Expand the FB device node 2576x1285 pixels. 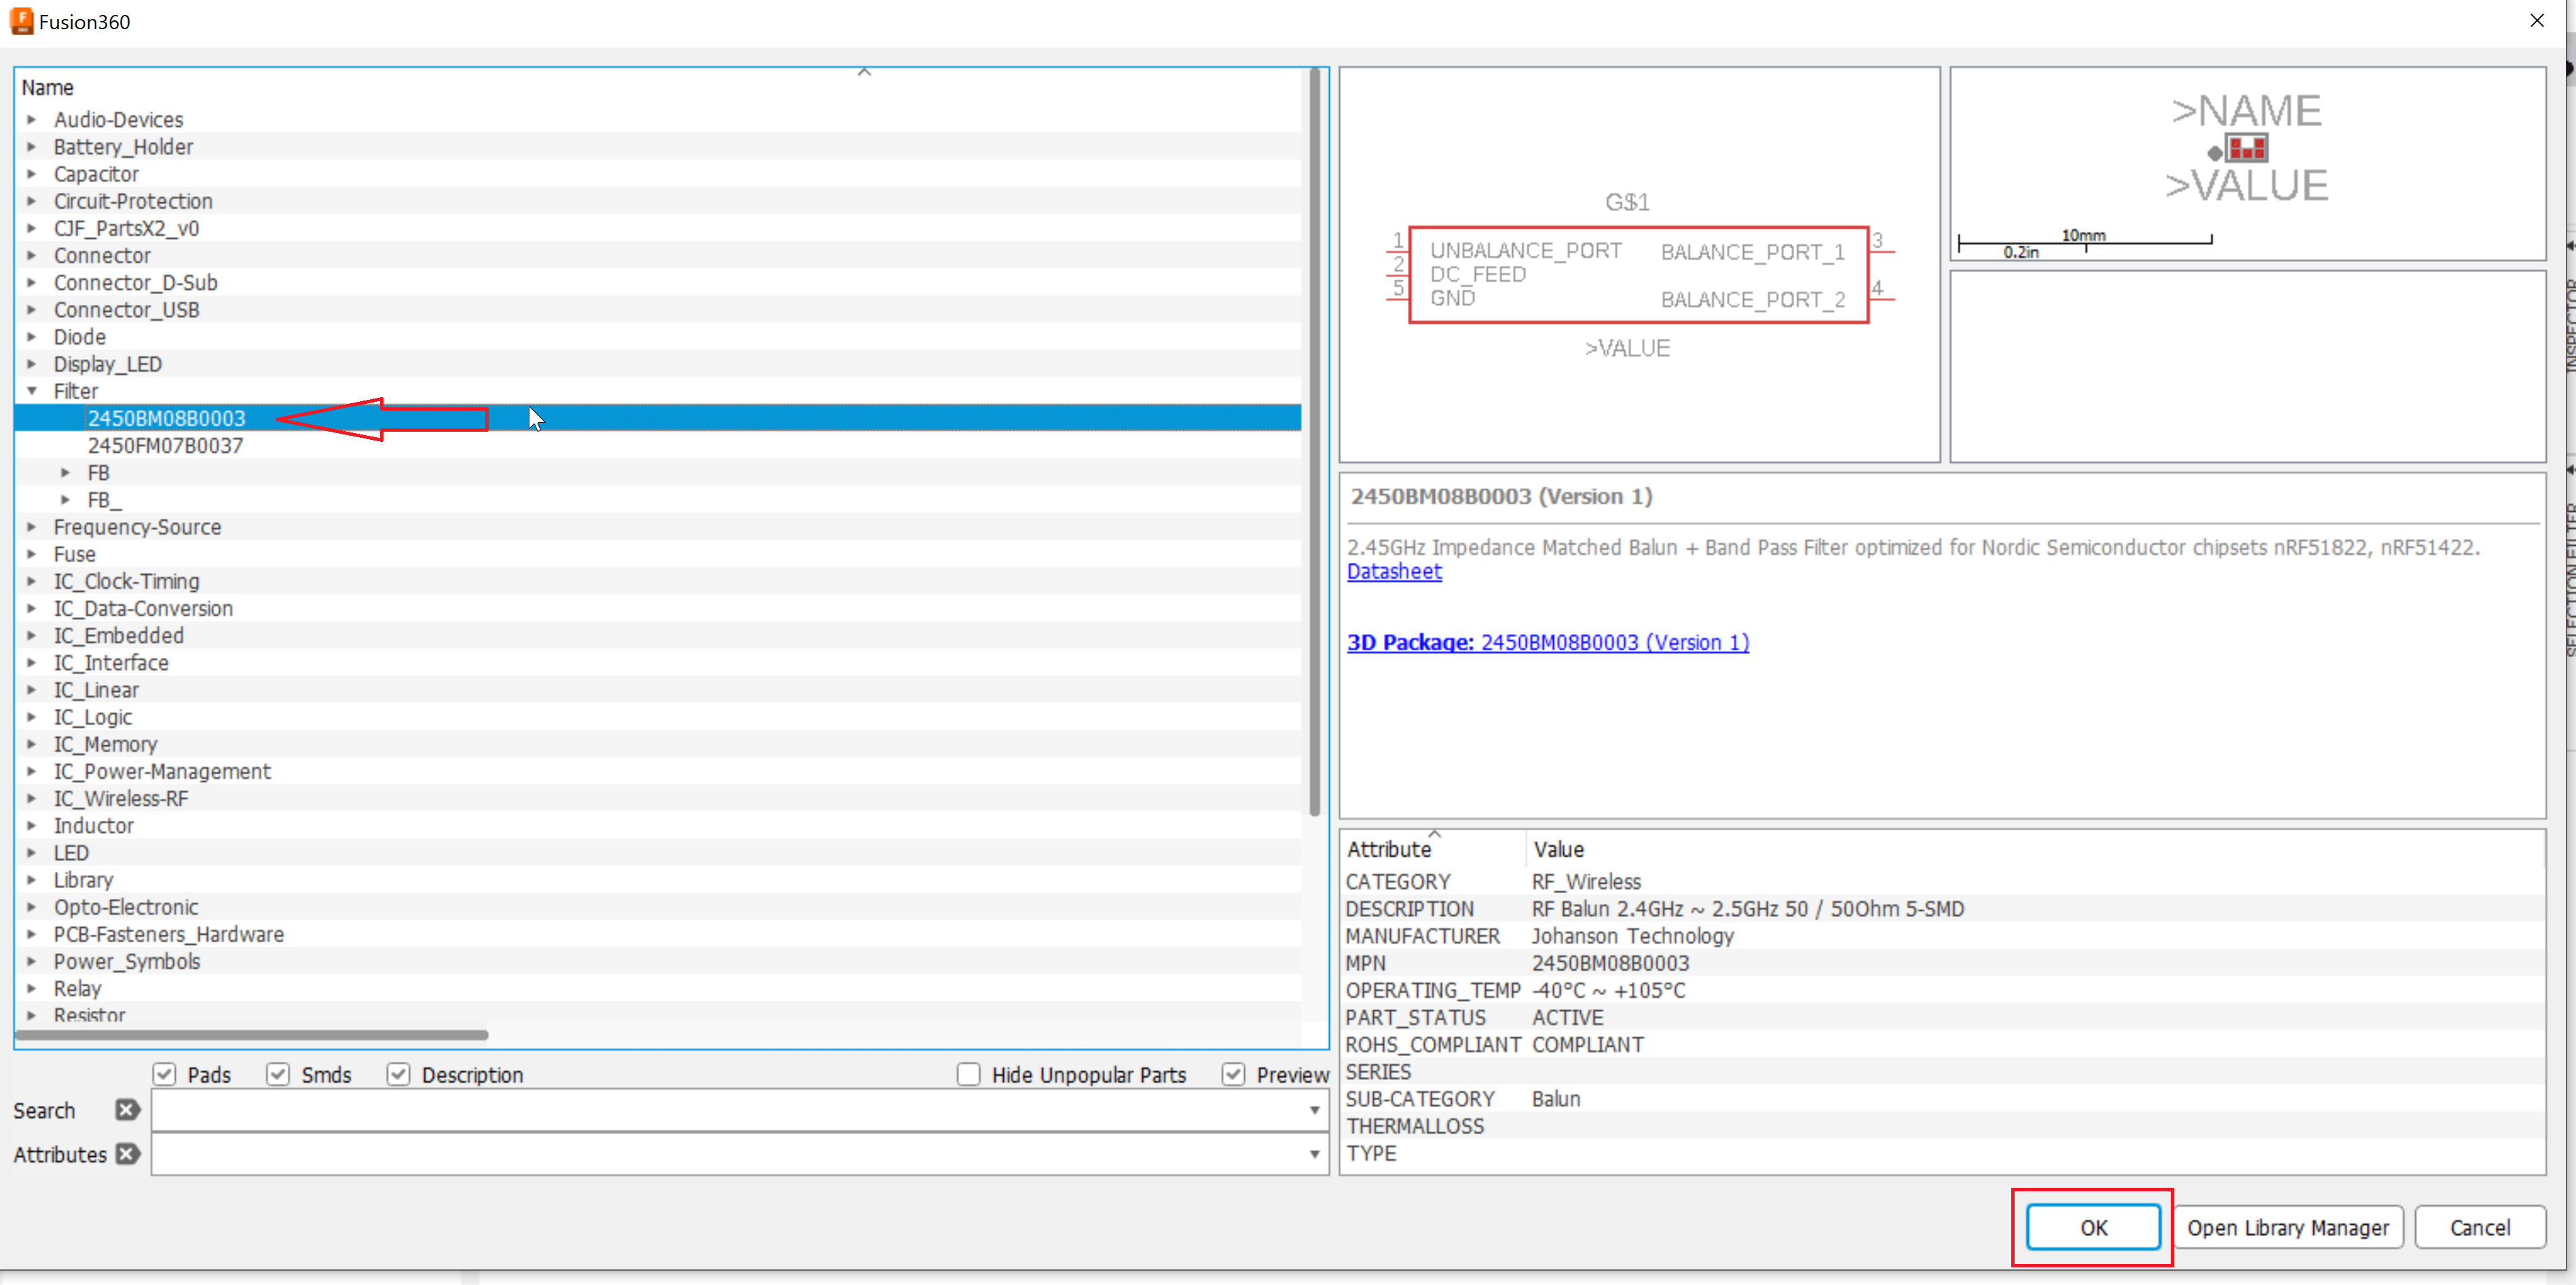[65, 472]
